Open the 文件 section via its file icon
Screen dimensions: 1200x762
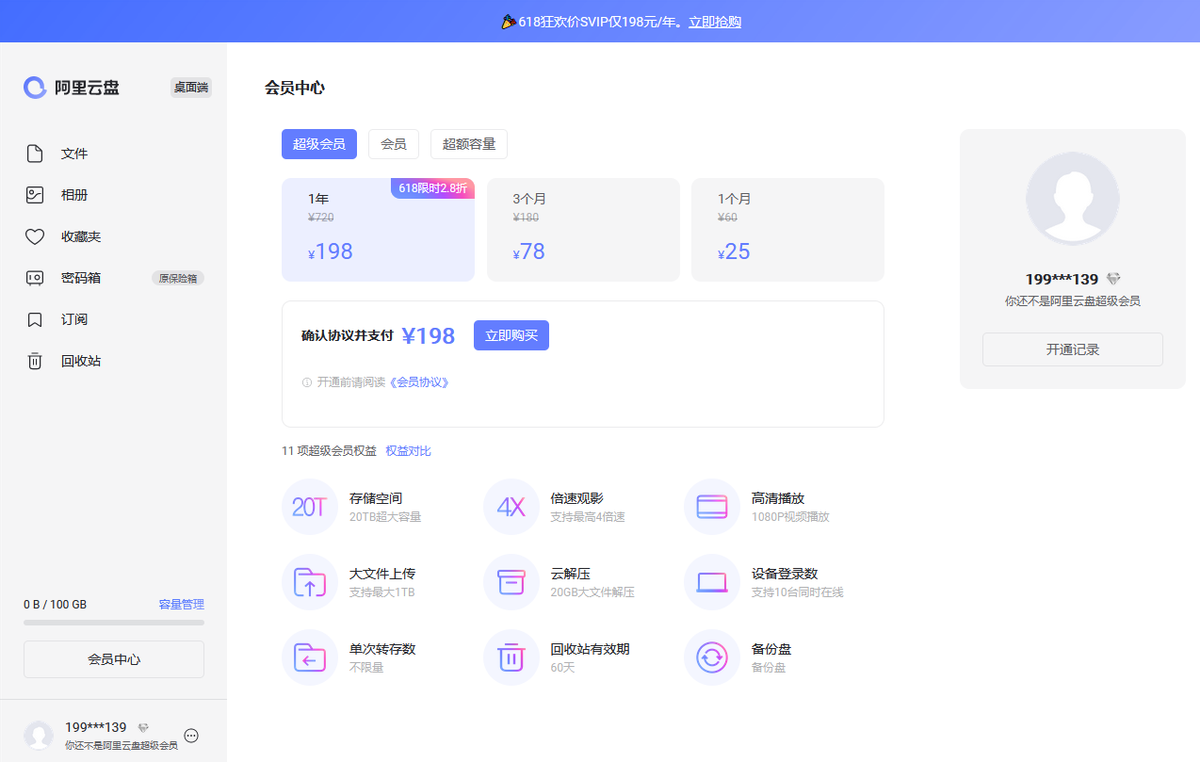35,154
